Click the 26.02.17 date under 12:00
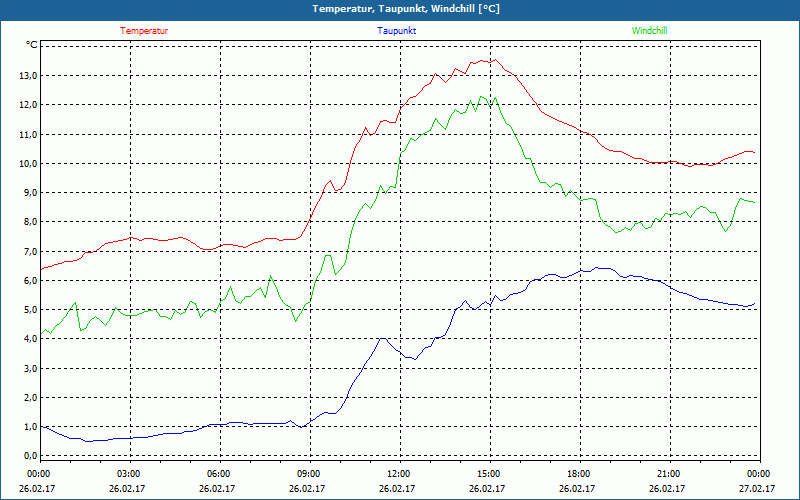Screen dimensions: 800x500 (398, 489)
